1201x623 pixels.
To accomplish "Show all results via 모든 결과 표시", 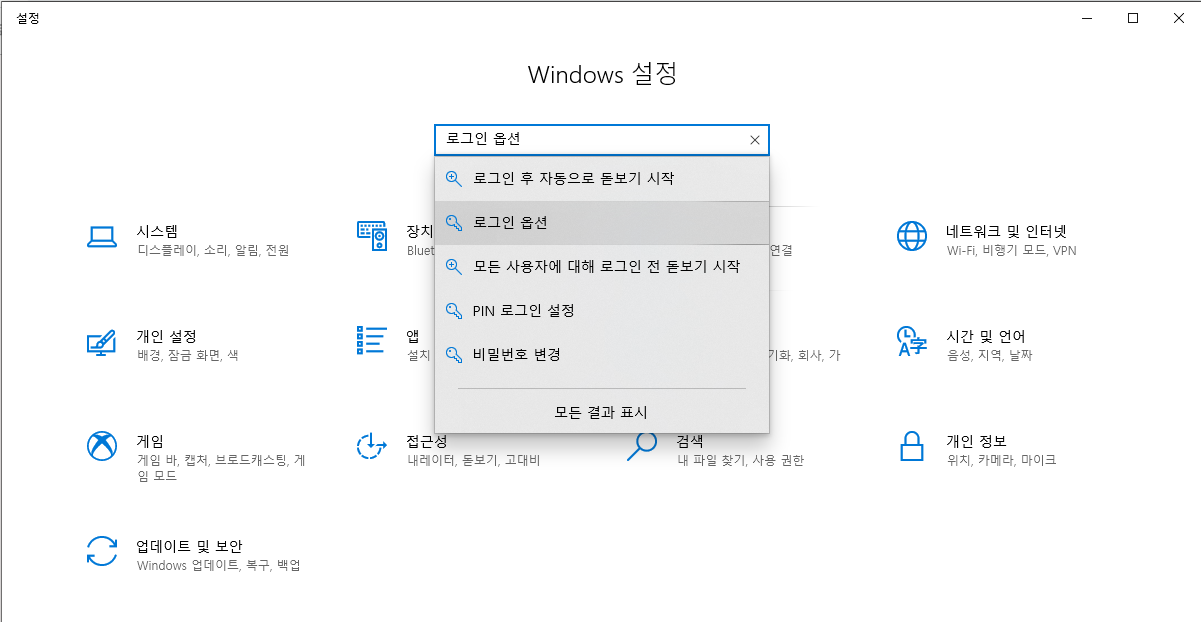I will tap(602, 412).
